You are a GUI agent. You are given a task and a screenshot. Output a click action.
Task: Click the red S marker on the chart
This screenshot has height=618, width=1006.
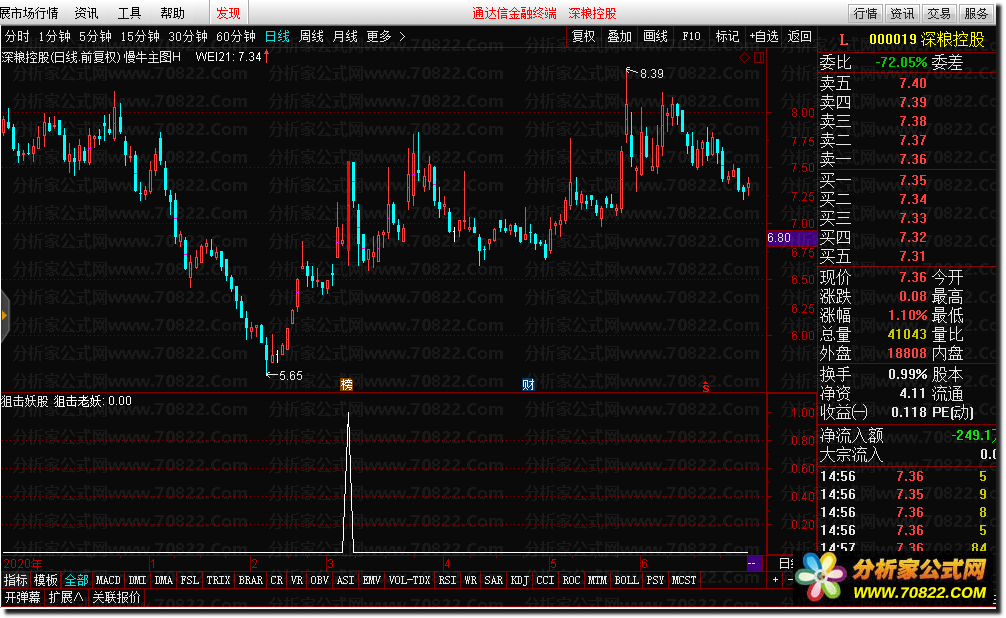tap(706, 387)
